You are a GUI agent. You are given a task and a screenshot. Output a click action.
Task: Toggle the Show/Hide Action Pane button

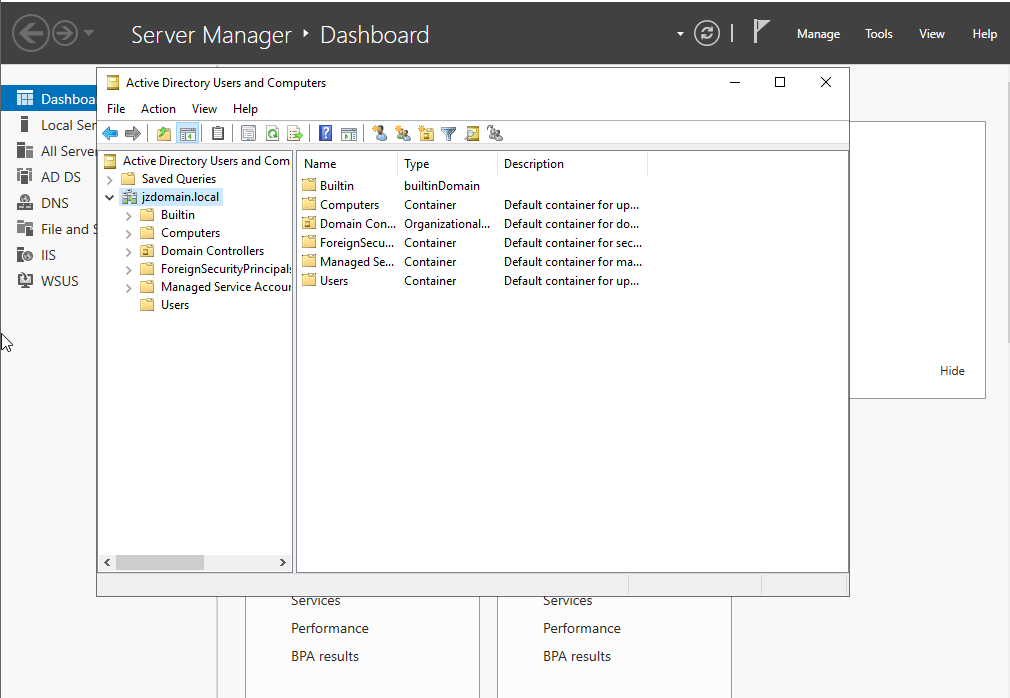[x=351, y=133]
